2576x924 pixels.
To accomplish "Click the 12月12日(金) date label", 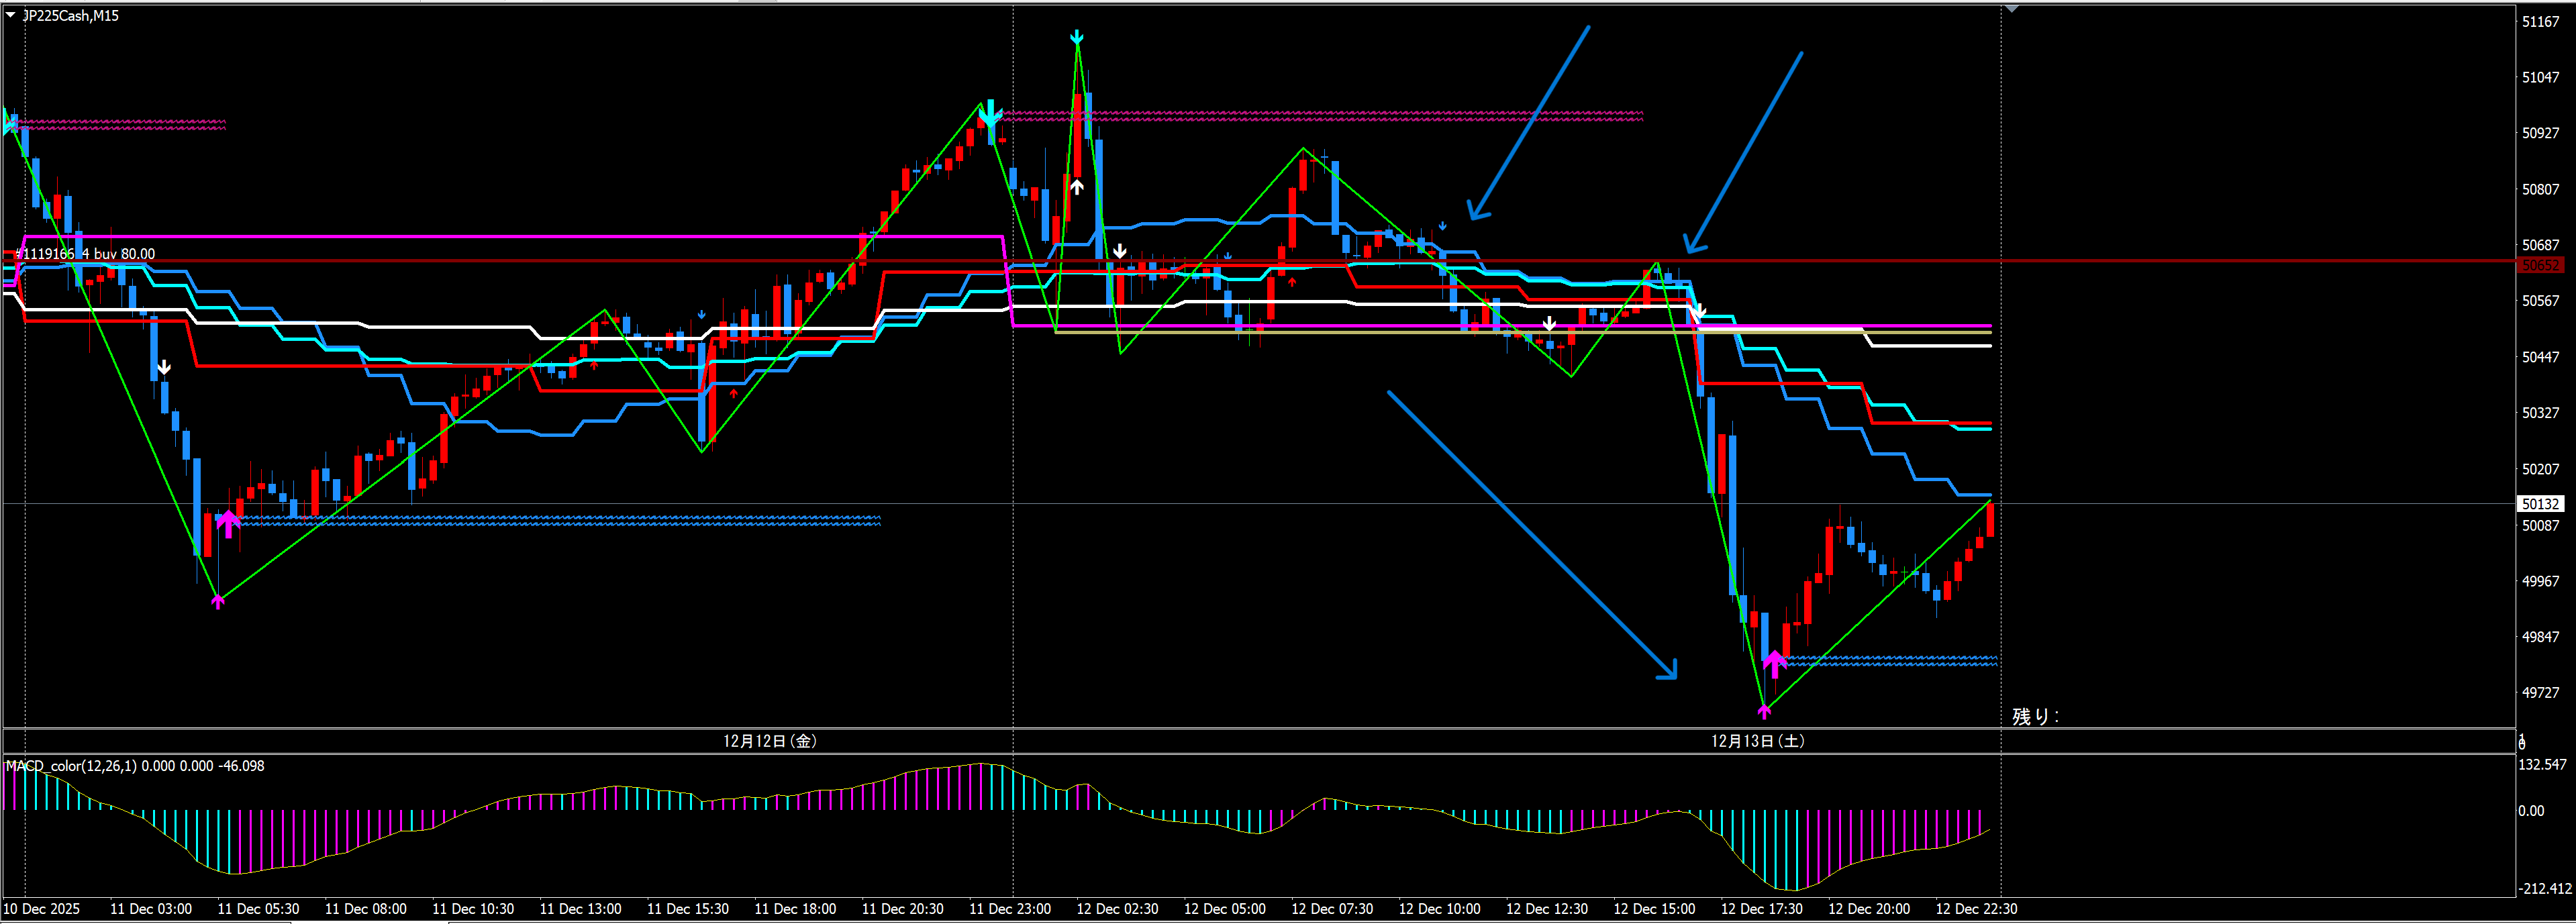I will [x=770, y=741].
